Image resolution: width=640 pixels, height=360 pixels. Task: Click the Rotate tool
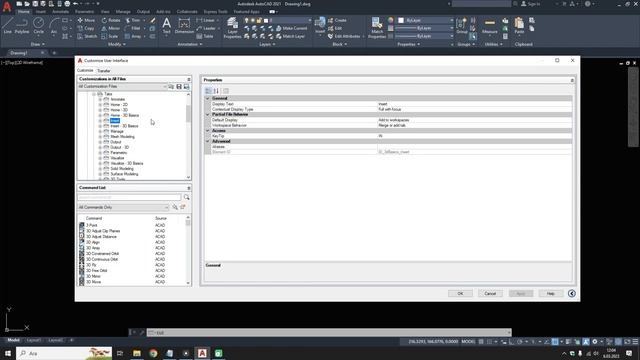[111, 20]
